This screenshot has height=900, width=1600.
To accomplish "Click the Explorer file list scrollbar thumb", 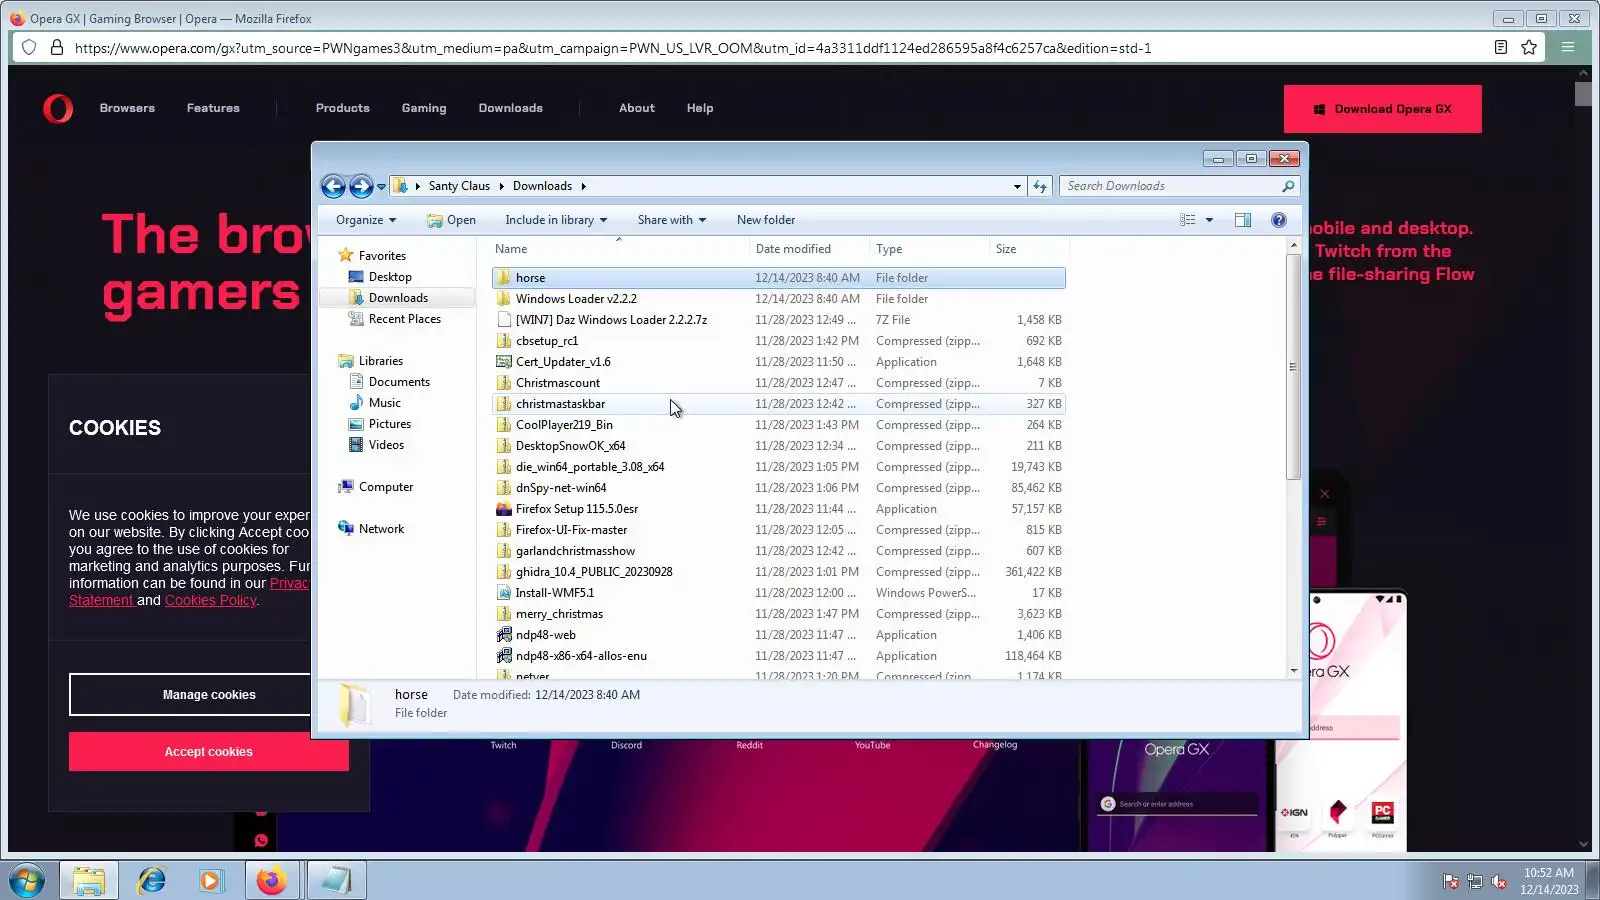I will 1293,367.
